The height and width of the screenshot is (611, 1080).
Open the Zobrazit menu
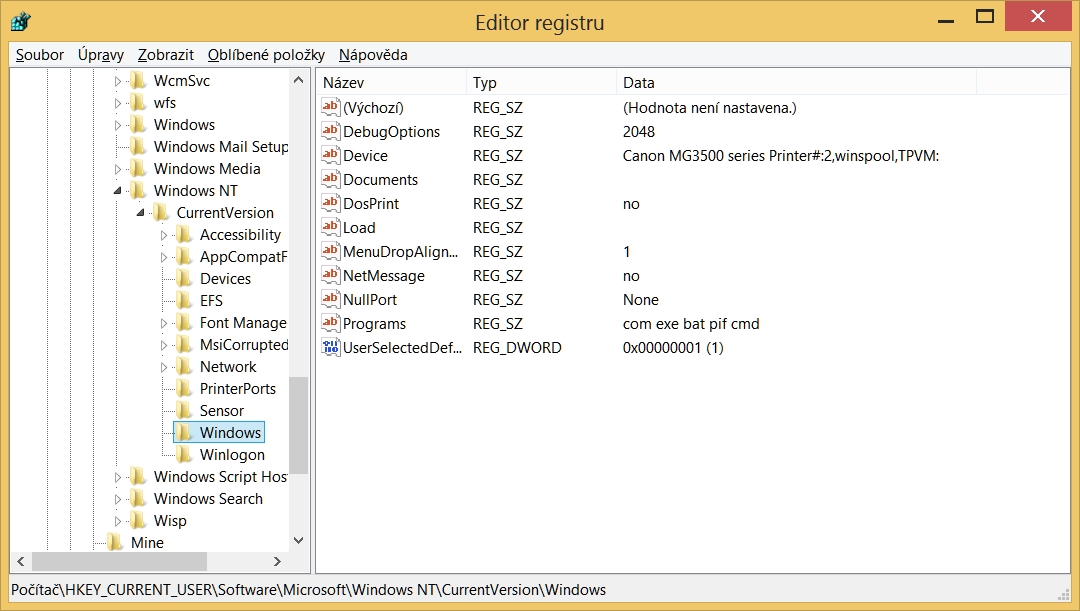tap(166, 55)
